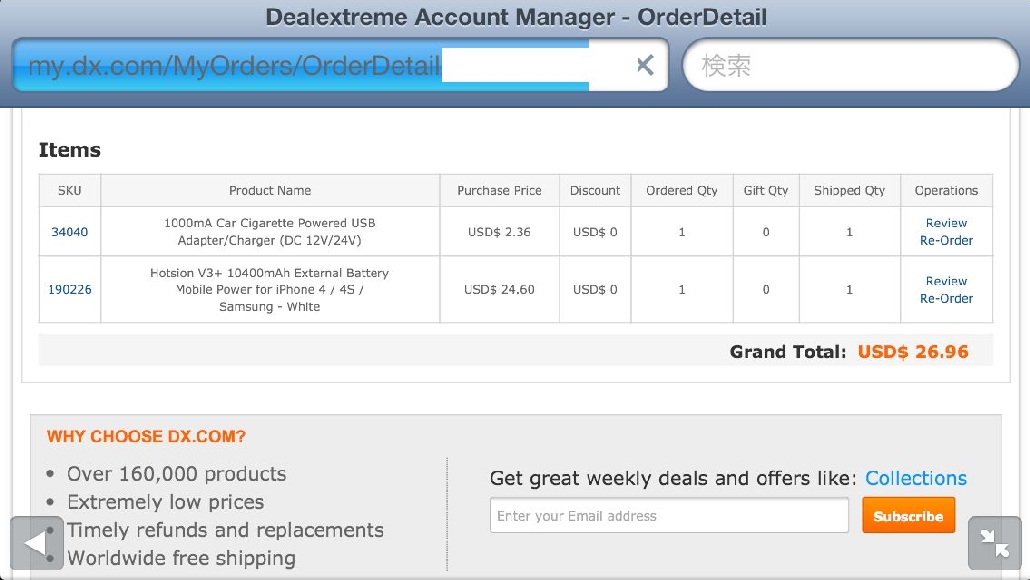This screenshot has height=580, width=1030.
Task: Click the Over 160,000 products bullet
Action: (176, 474)
